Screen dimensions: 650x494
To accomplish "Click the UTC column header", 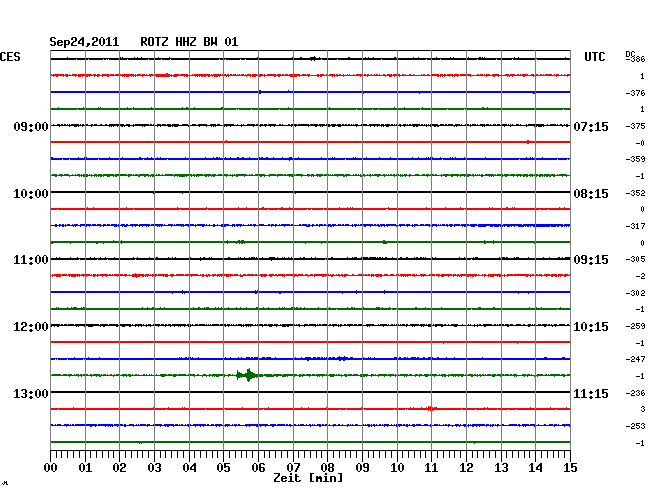I will point(594,57).
